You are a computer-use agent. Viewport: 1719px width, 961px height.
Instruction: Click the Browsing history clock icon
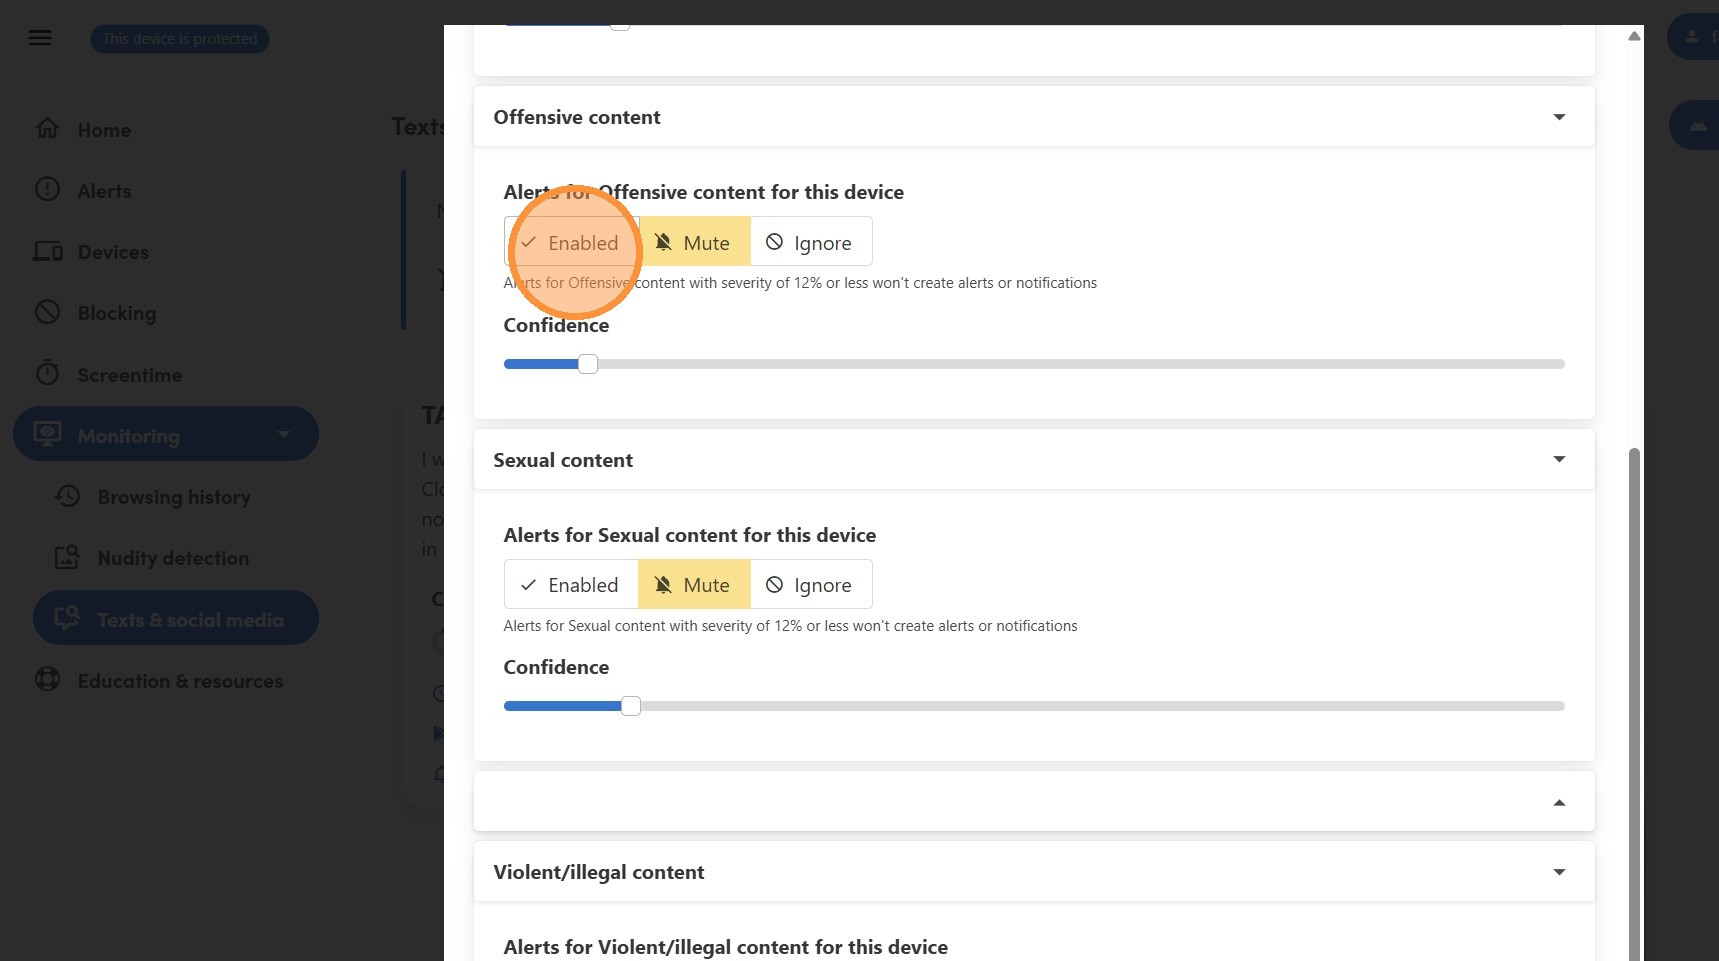68,496
